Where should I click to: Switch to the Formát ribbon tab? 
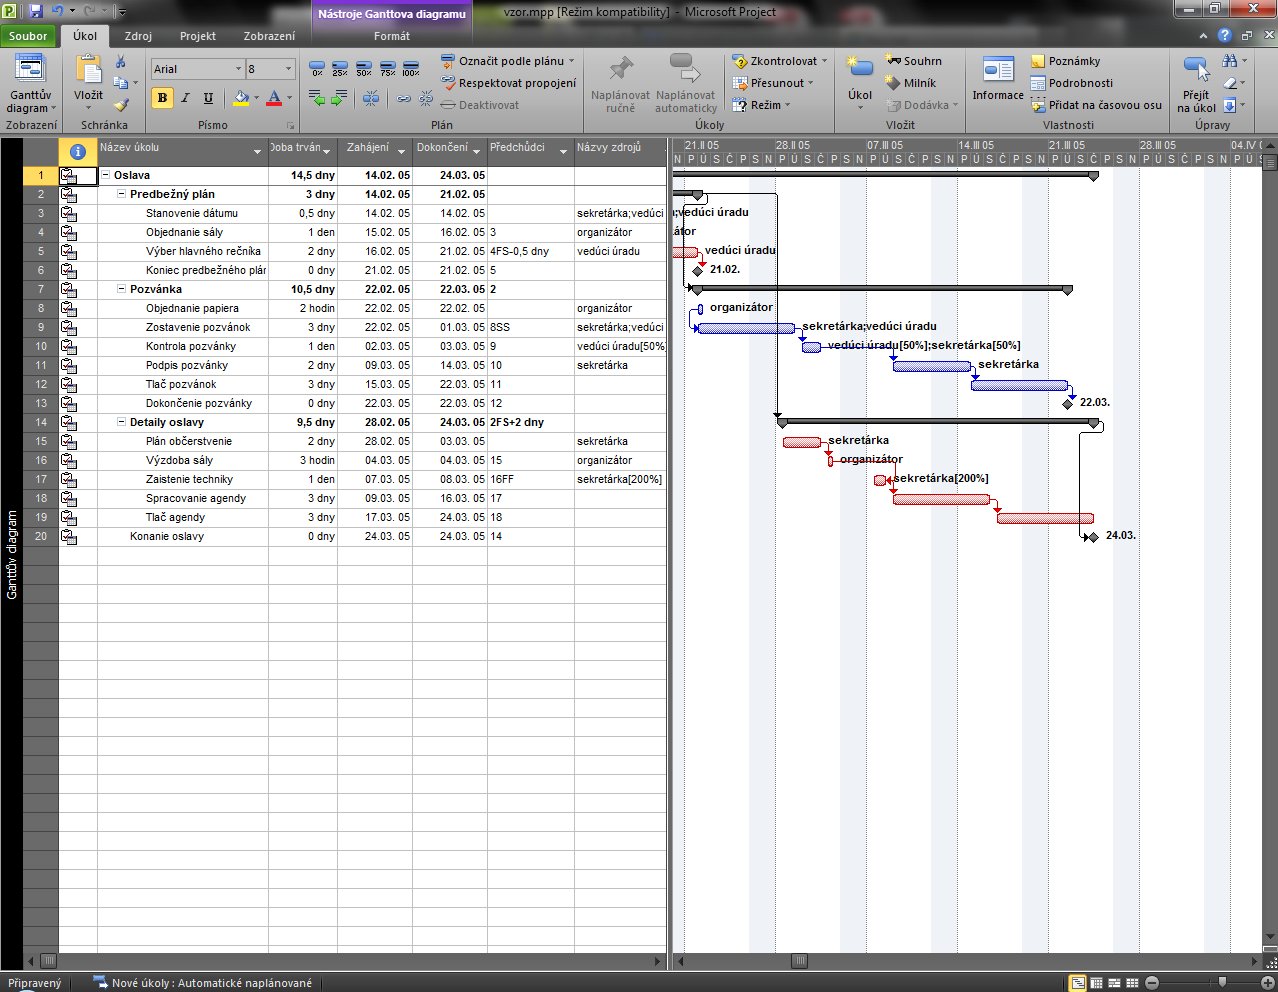pos(392,36)
